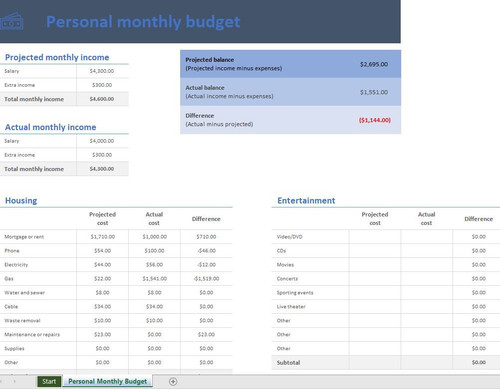Screen dimensions: 500x389
Task: Select Electricity difference -$12.00
Action: tap(206, 265)
